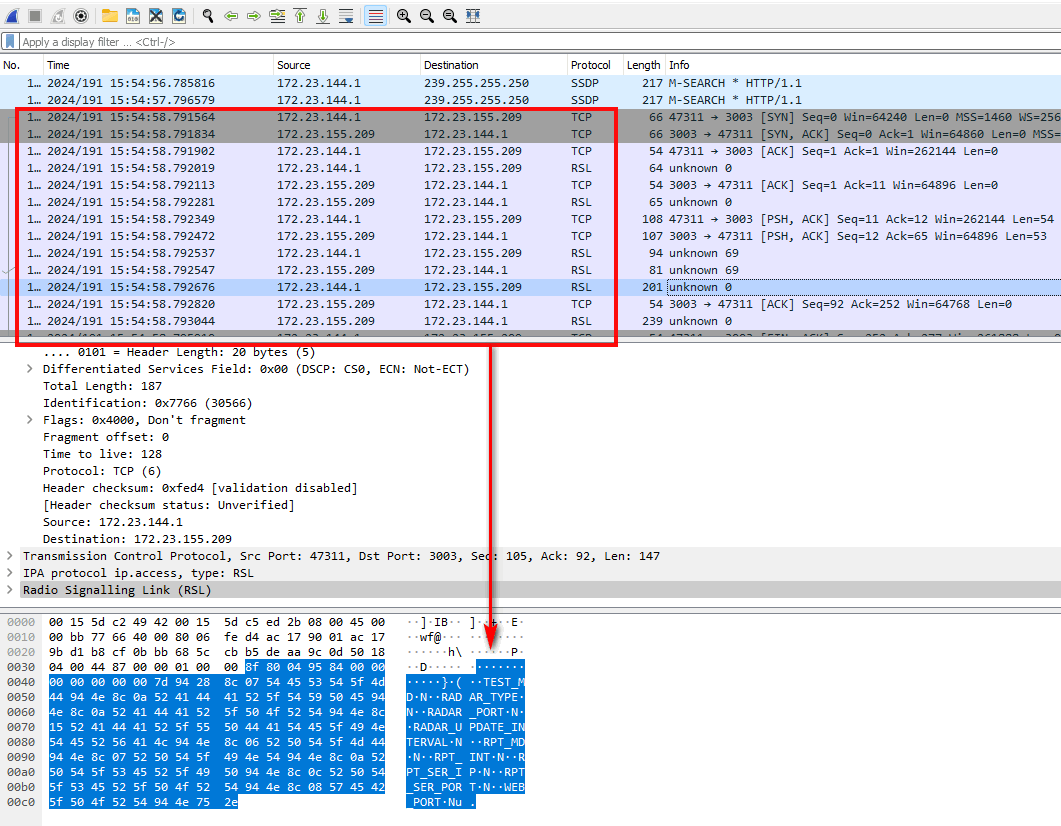The image size is (1061, 826).
Task: Sort packets by Destination column
Action: coord(494,65)
